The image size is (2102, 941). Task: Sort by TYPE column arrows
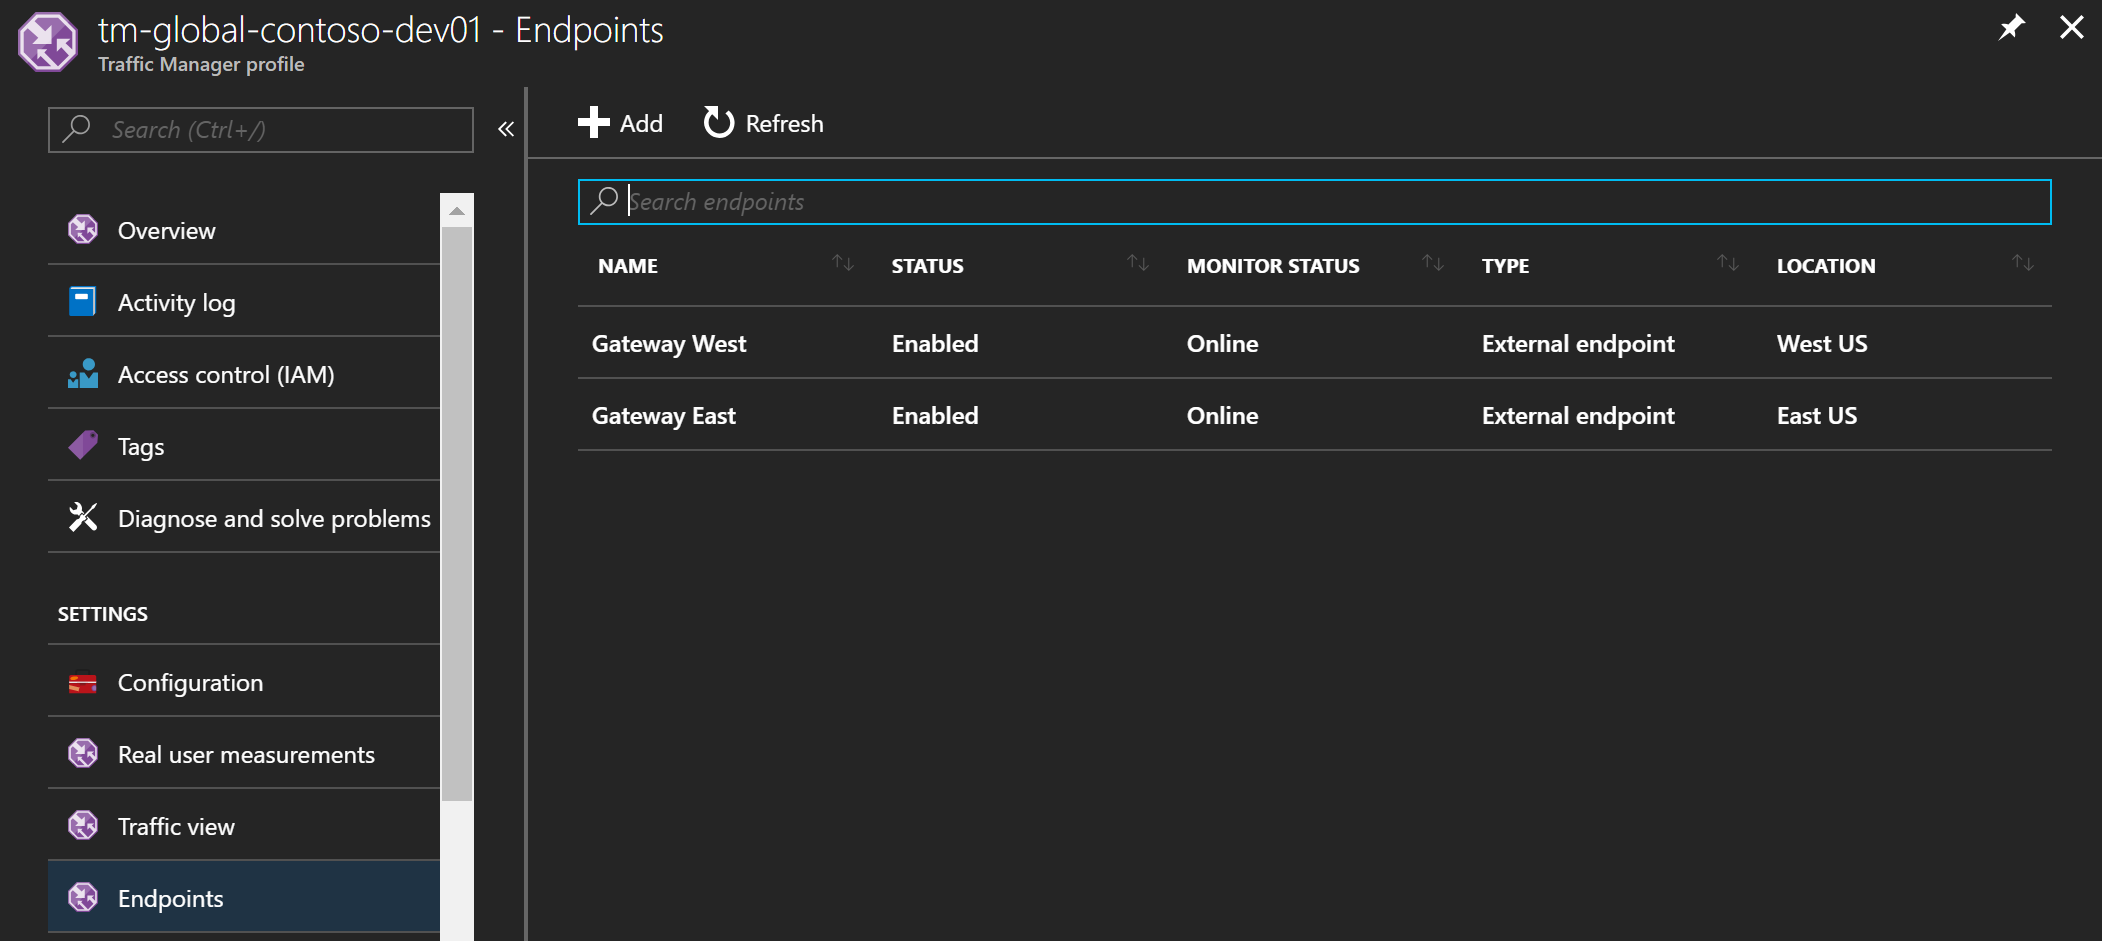pos(1728,263)
